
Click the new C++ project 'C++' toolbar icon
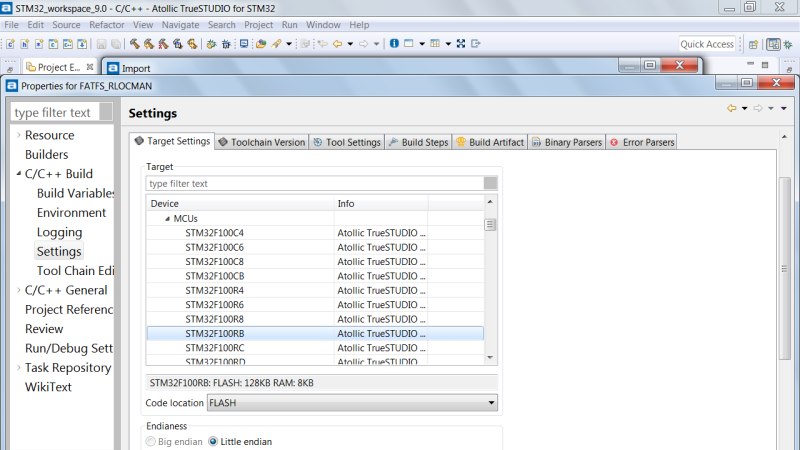68,44
